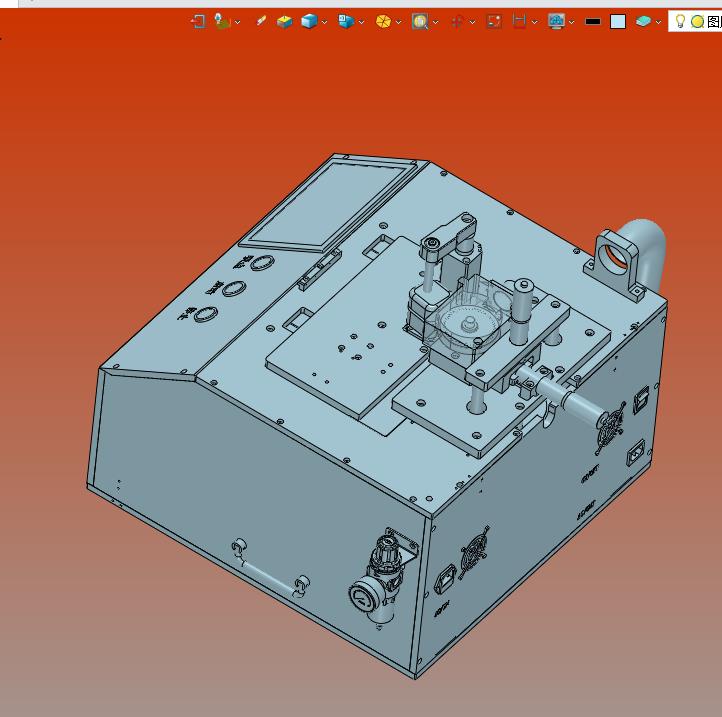Screen dimensions: 722x717
Task: Expand the H-shaped measure dropdown
Action: pos(534,22)
